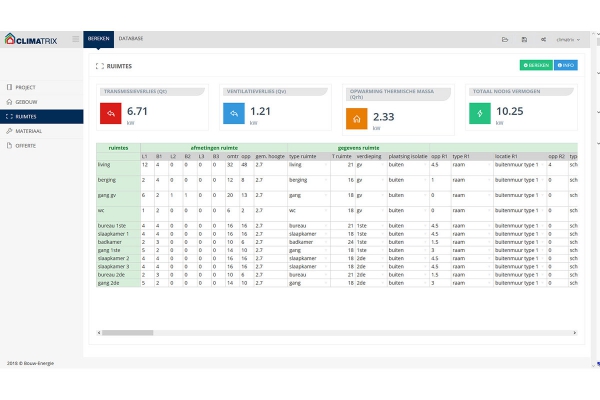Viewport: 600px width, 400px height.
Task: Click the red transmissieverlies icon tile
Action: (x=111, y=113)
